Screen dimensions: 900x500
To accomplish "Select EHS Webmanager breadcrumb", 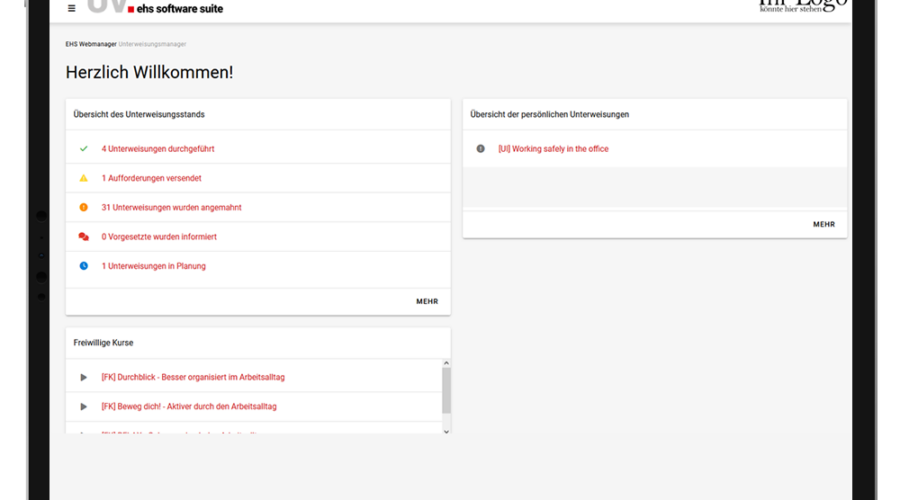I will pyautogui.click(x=90, y=44).
